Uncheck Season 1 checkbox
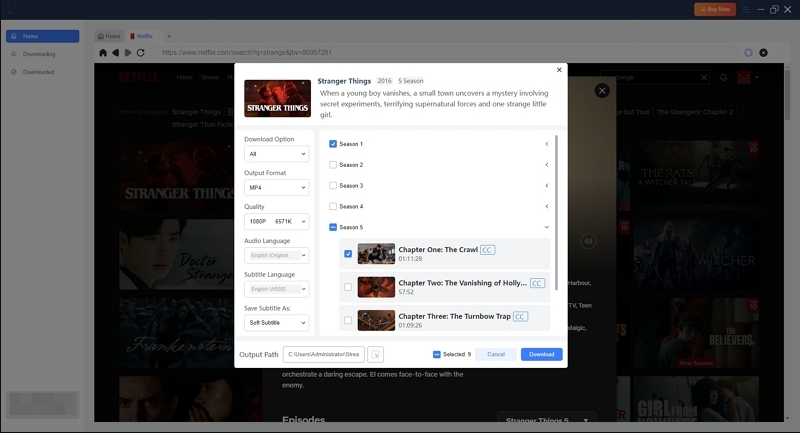 333,144
